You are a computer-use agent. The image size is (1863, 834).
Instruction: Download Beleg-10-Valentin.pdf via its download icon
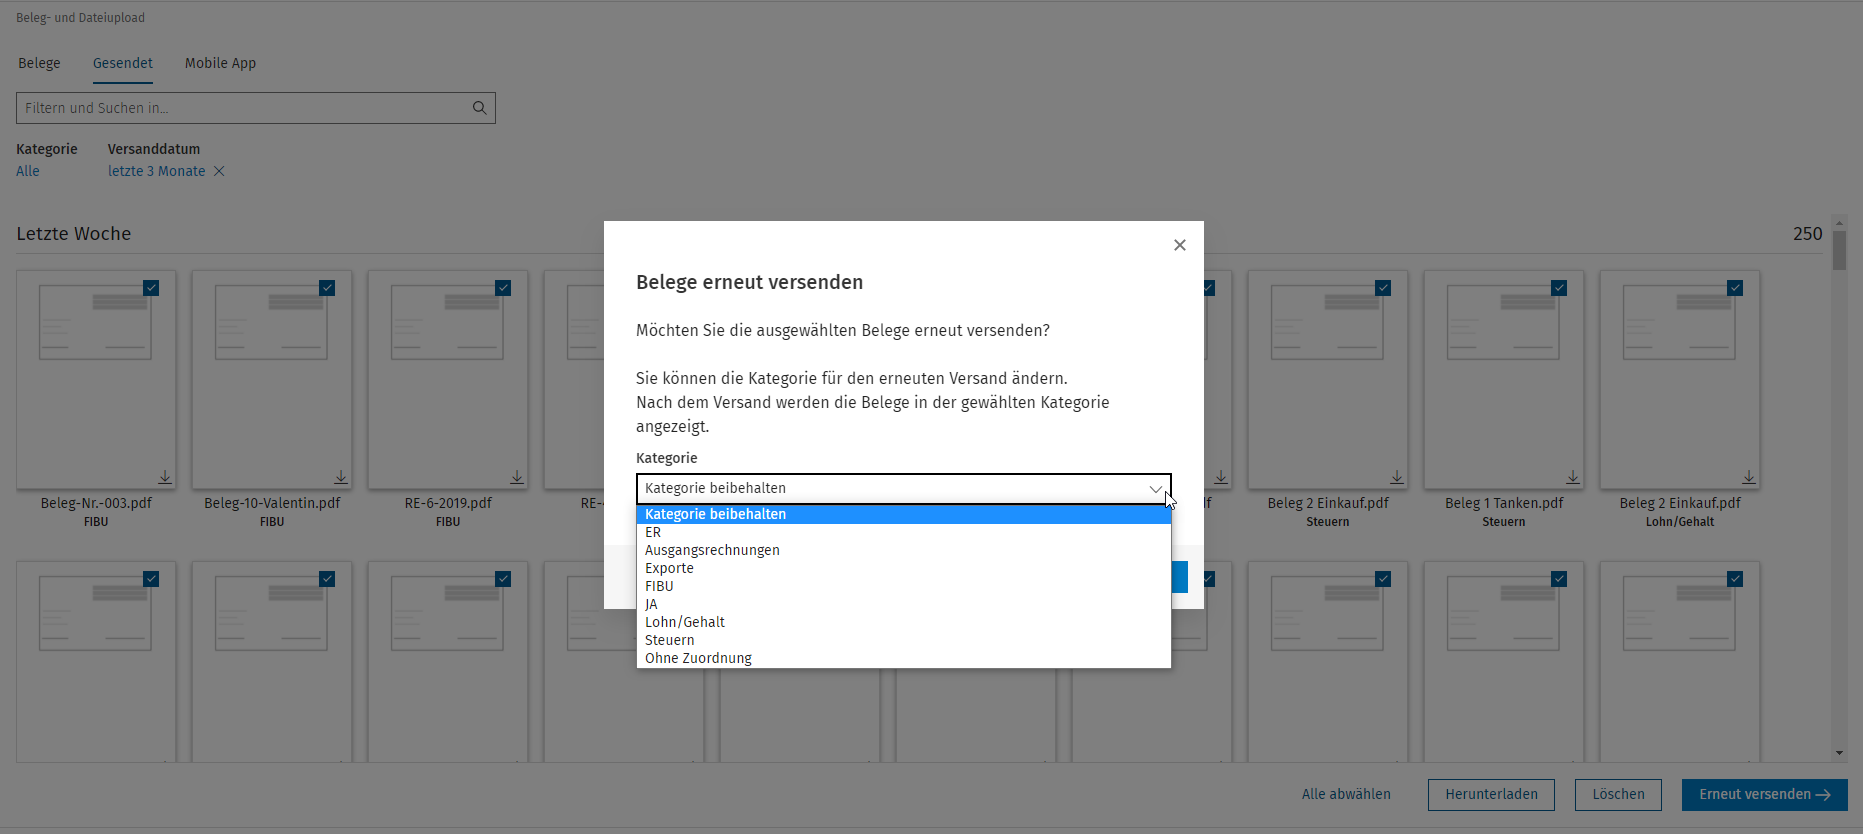pyautogui.click(x=341, y=477)
